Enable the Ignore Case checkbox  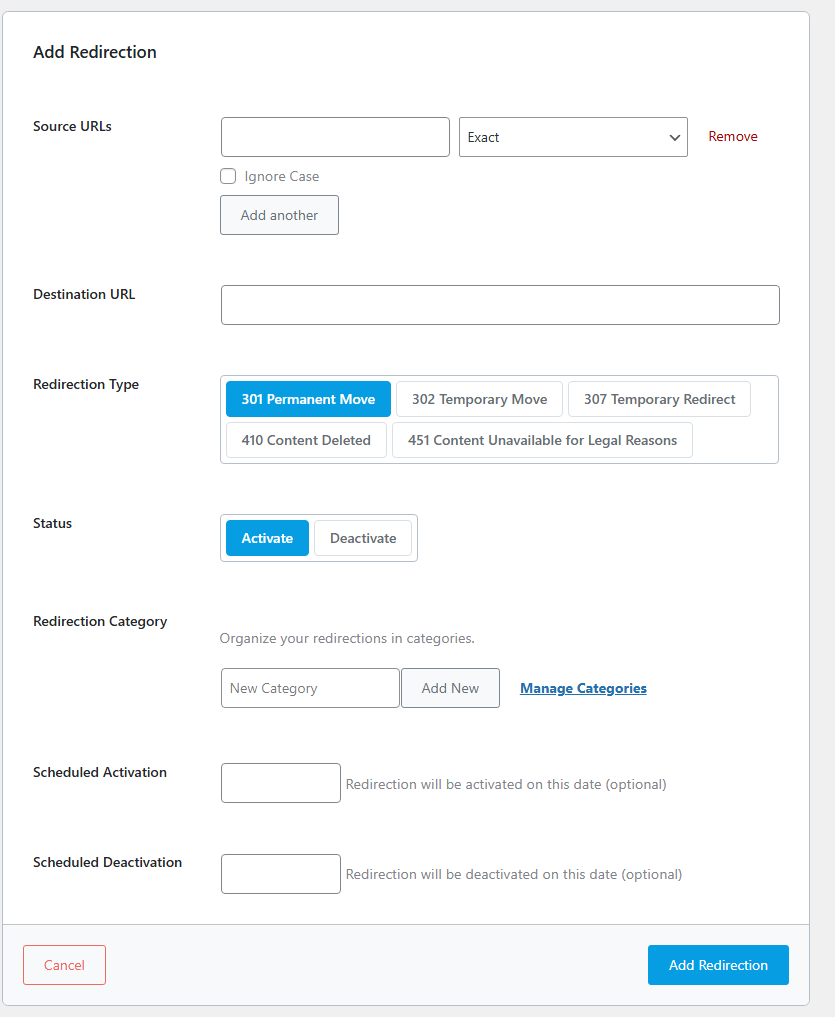pyautogui.click(x=228, y=176)
